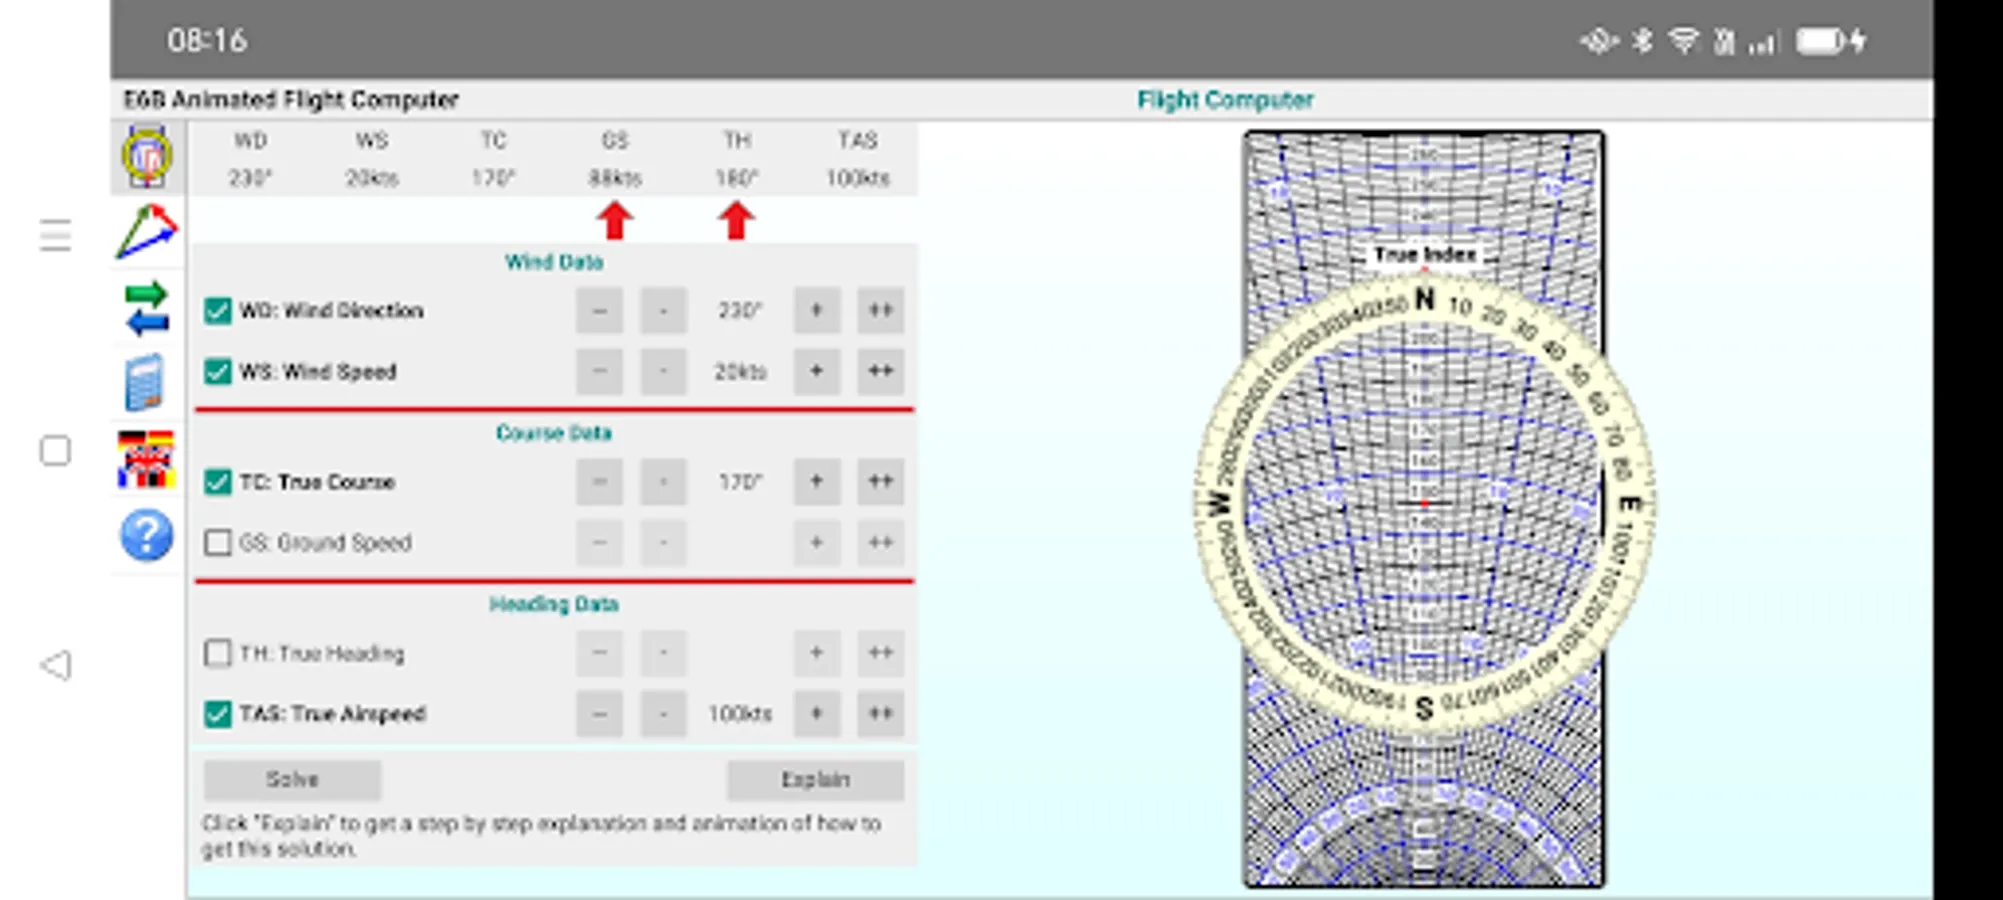Increase Wind Direction by small step (+)
2003x900 pixels.
coord(817,311)
